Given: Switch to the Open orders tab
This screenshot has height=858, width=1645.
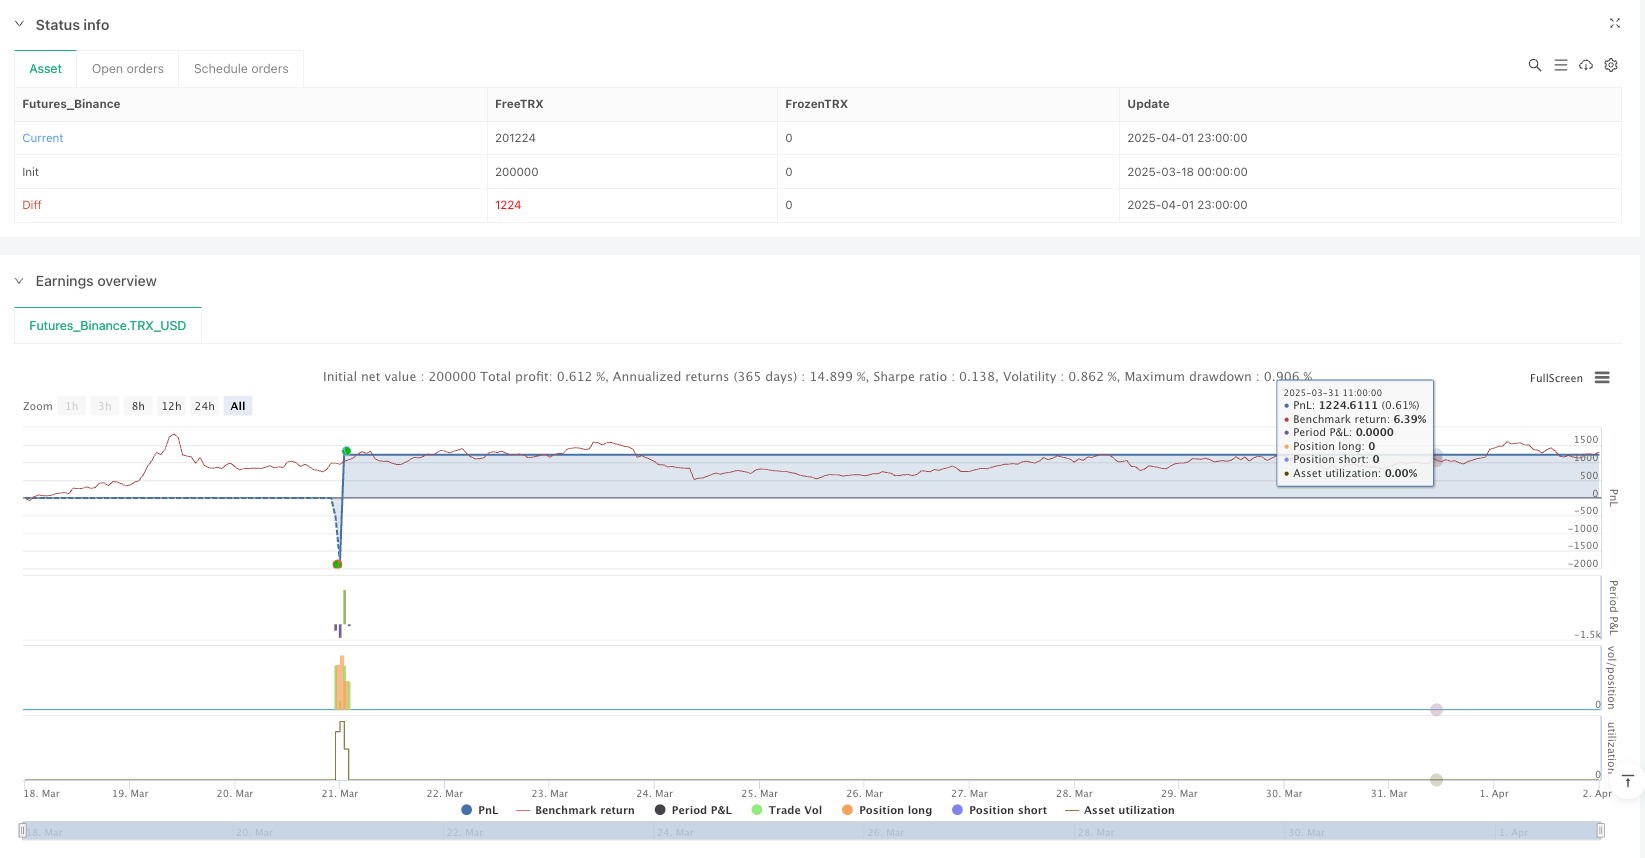Looking at the screenshot, I should [127, 69].
